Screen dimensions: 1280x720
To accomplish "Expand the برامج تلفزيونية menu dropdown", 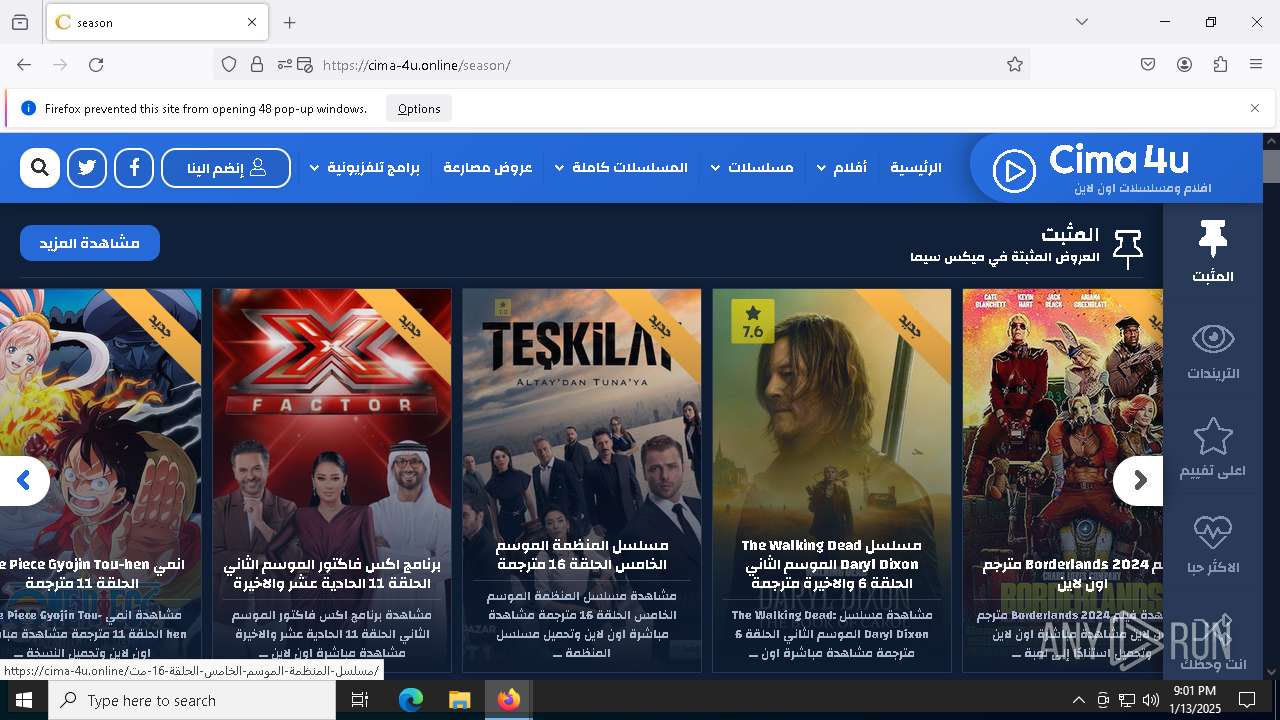I will pyautogui.click(x=365, y=168).
